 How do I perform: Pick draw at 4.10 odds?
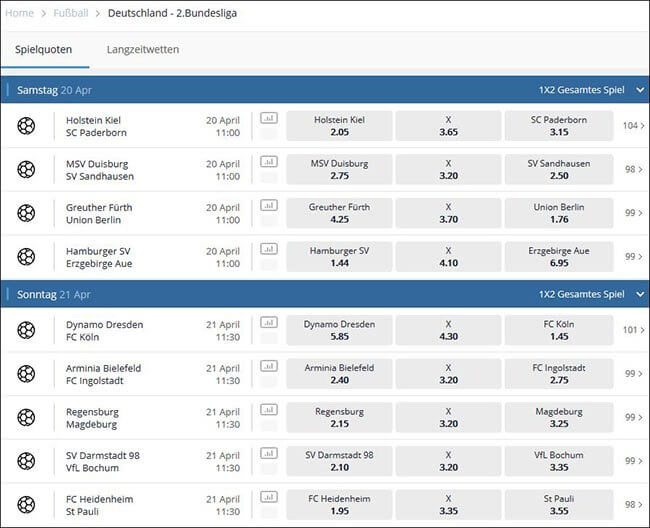pyautogui.click(x=449, y=257)
